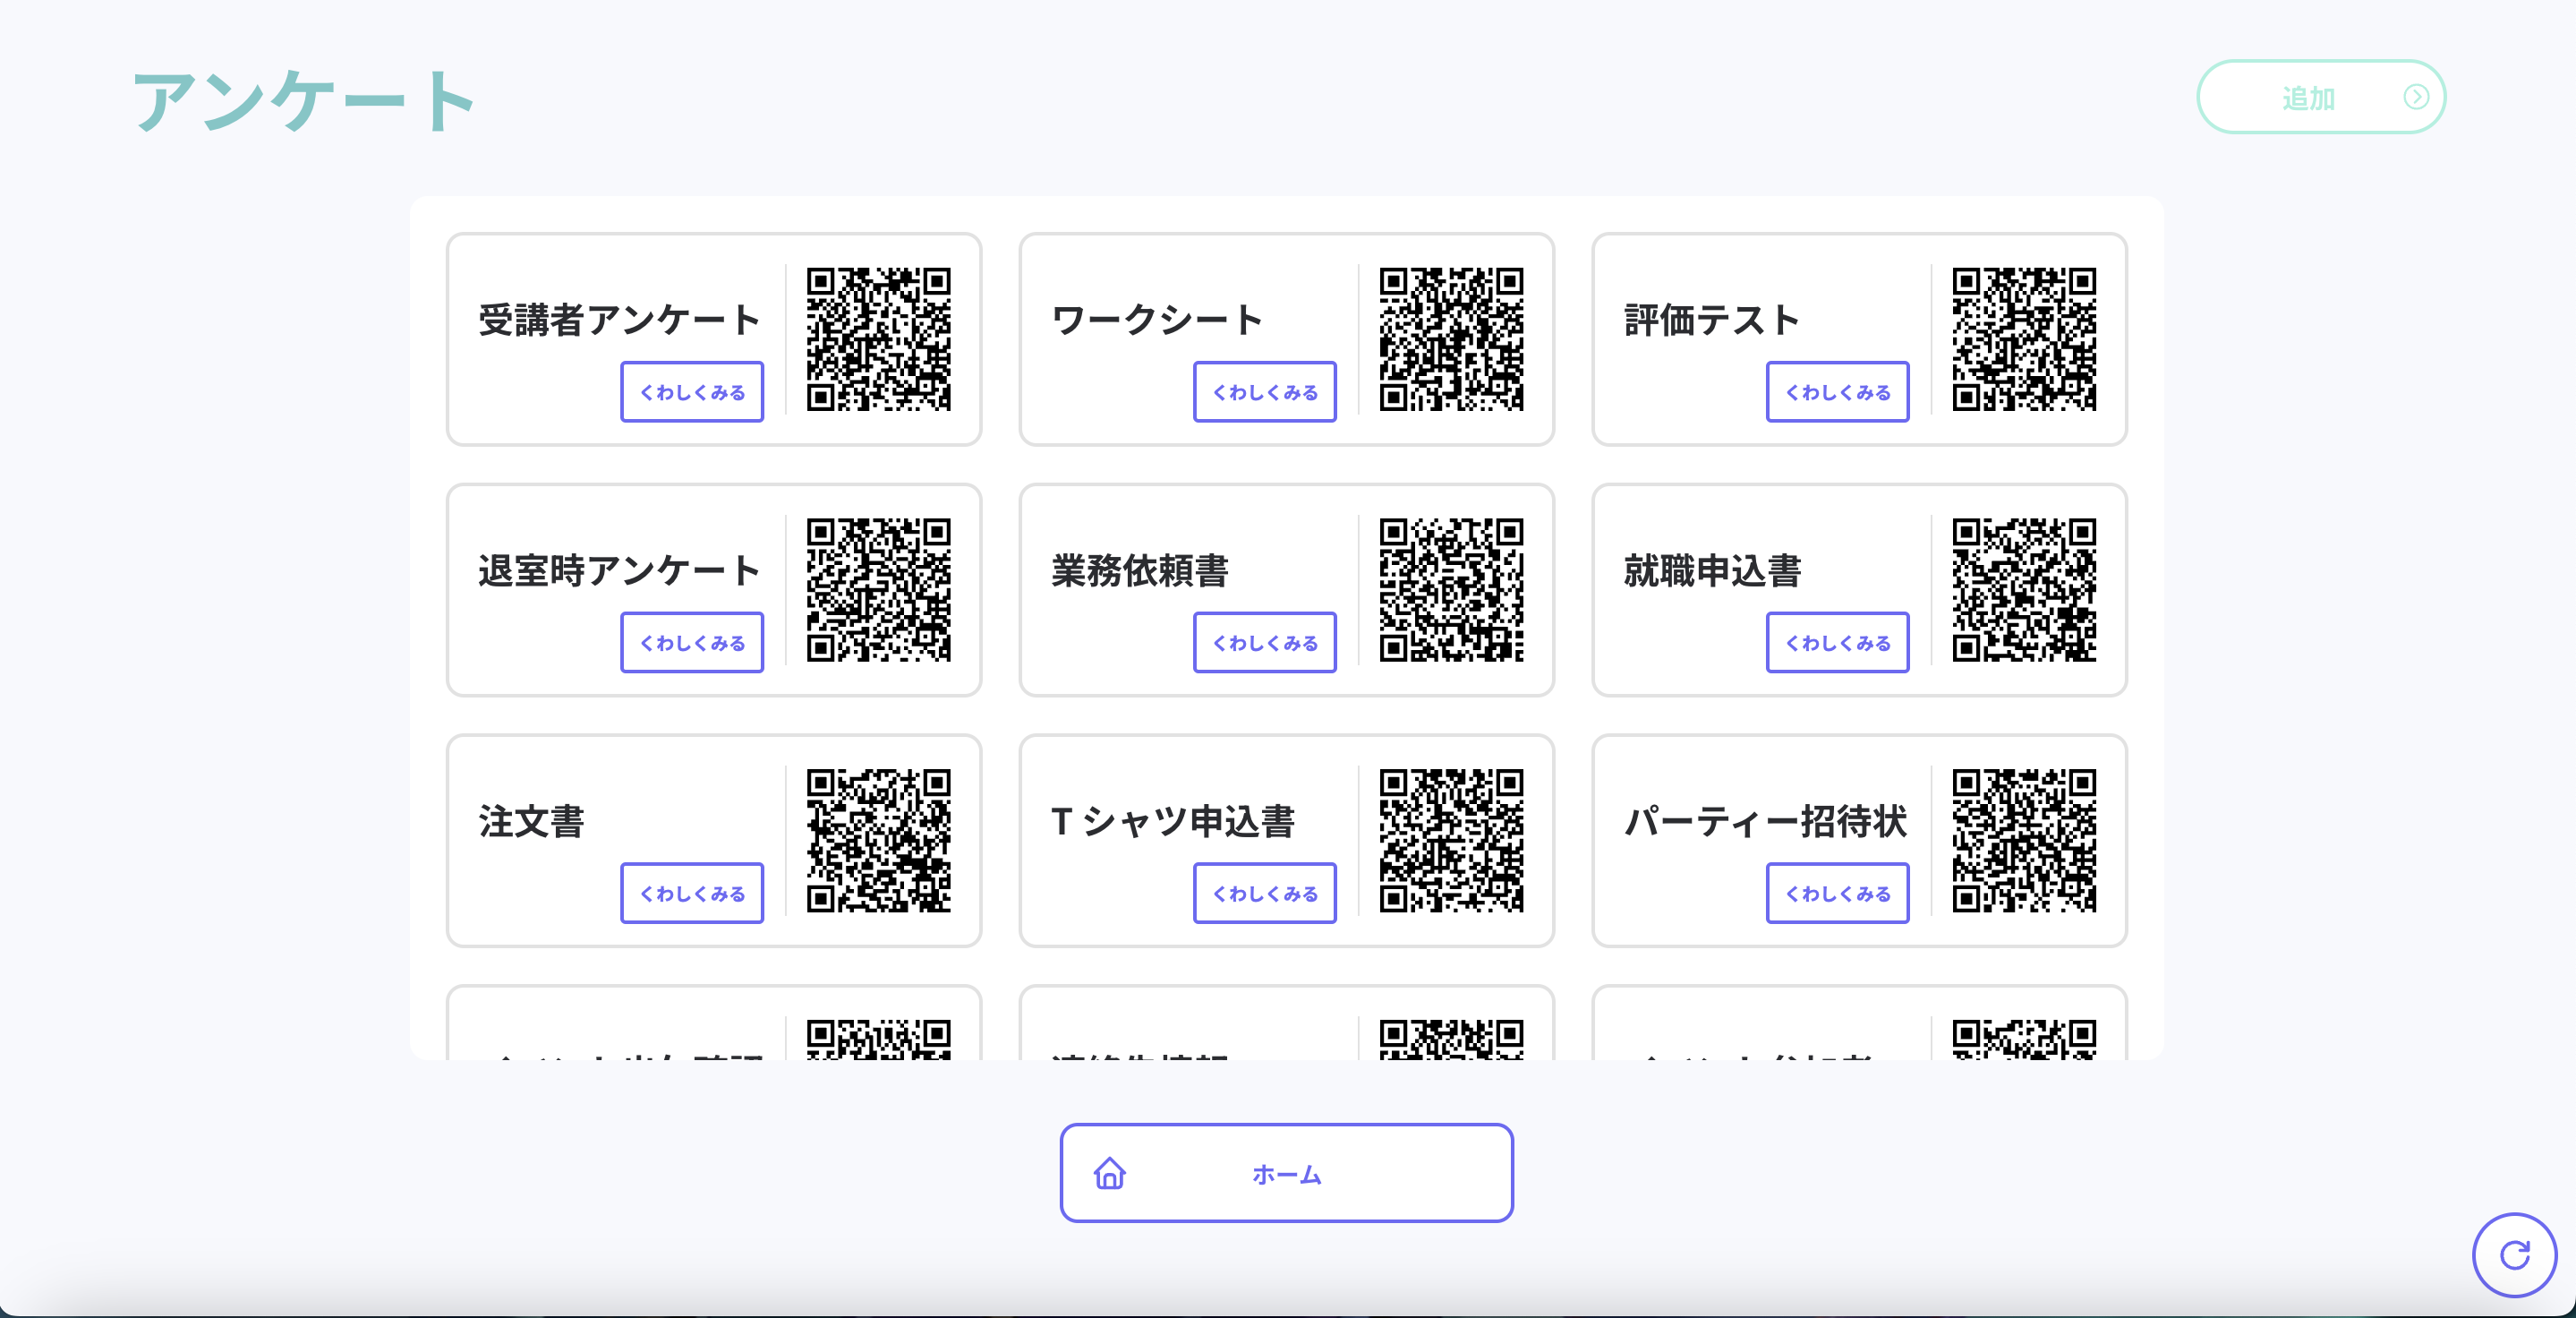Open くわしくみる for 就職申込書
2576x1318 pixels.
point(1838,643)
